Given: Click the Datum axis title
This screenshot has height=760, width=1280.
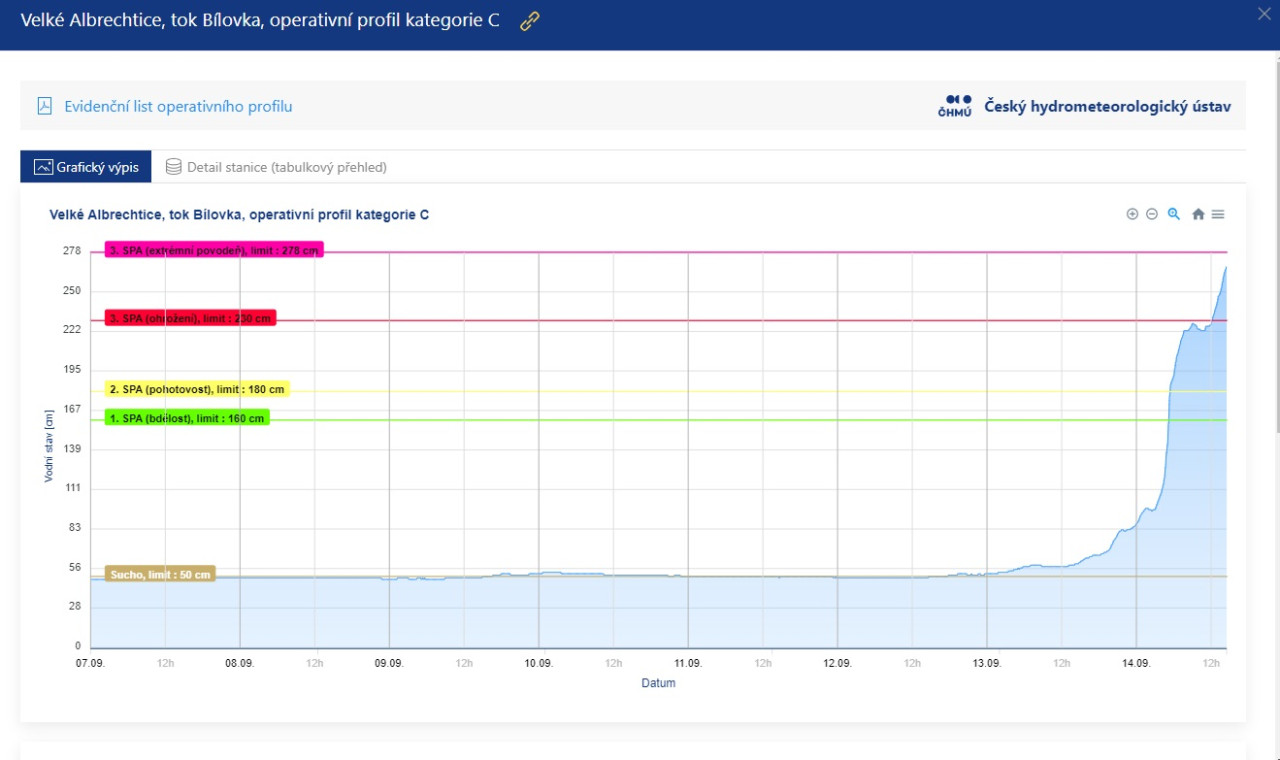Looking at the screenshot, I should click(658, 684).
